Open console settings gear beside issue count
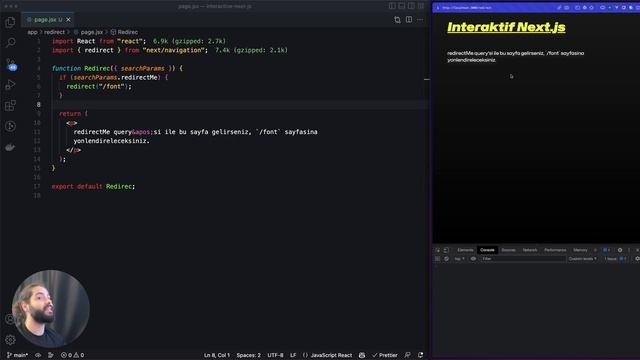The width and height of the screenshot is (640, 360). [x=637, y=259]
